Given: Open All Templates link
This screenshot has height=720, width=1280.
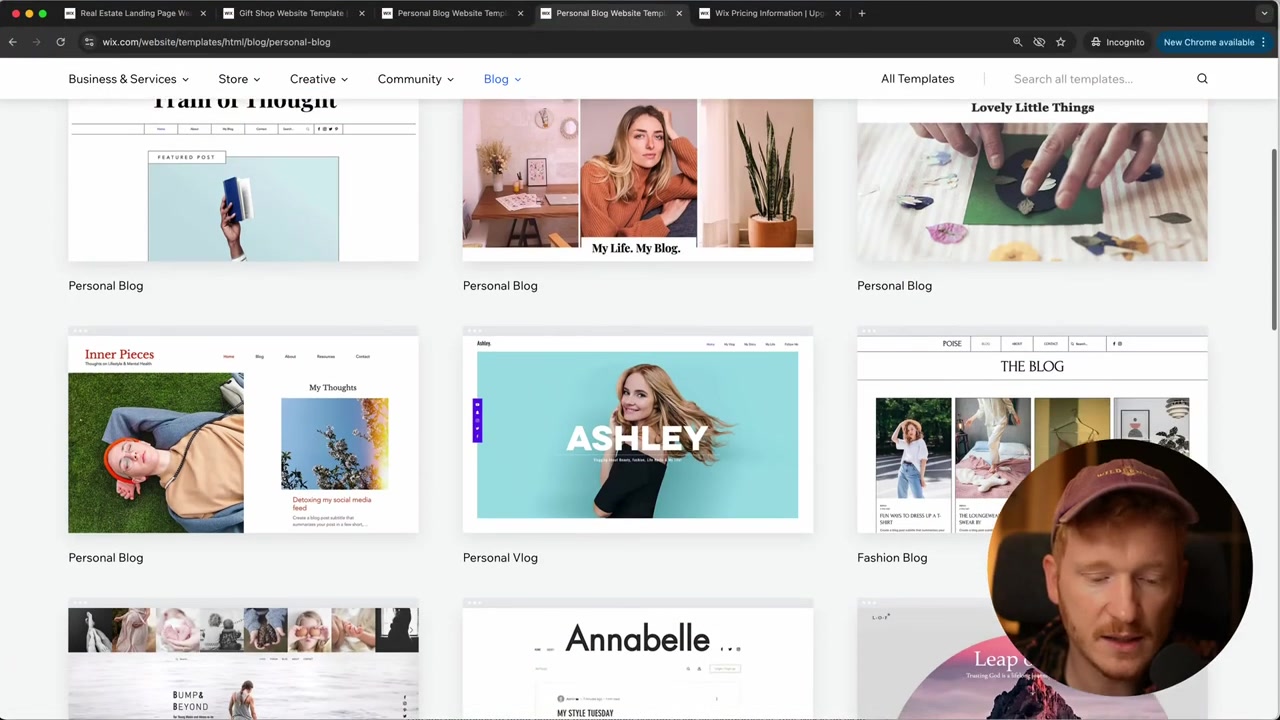Looking at the screenshot, I should (x=917, y=79).
